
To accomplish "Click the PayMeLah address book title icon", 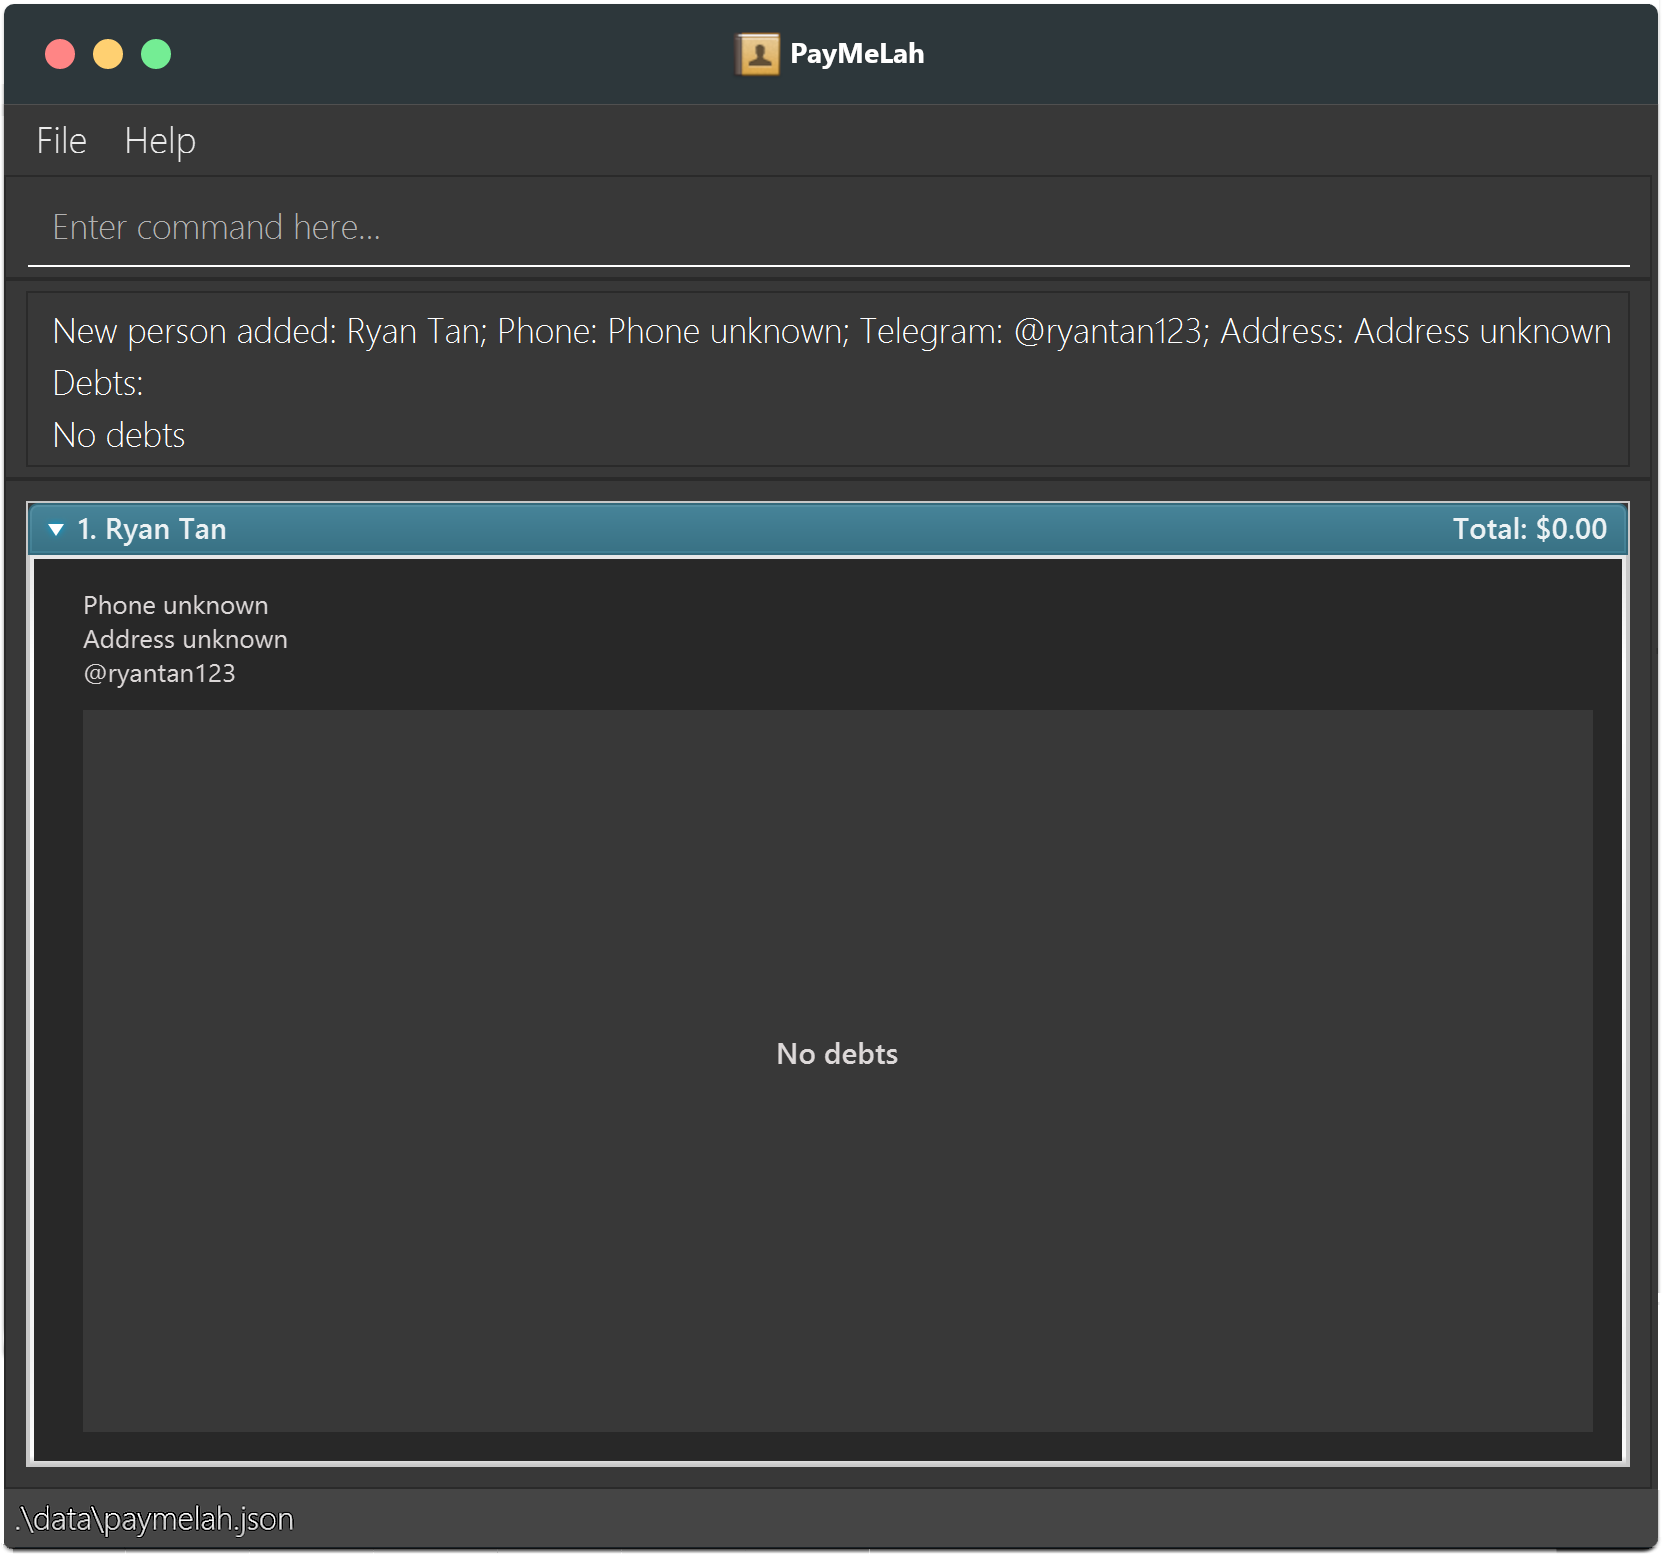I will pos(759,54).
